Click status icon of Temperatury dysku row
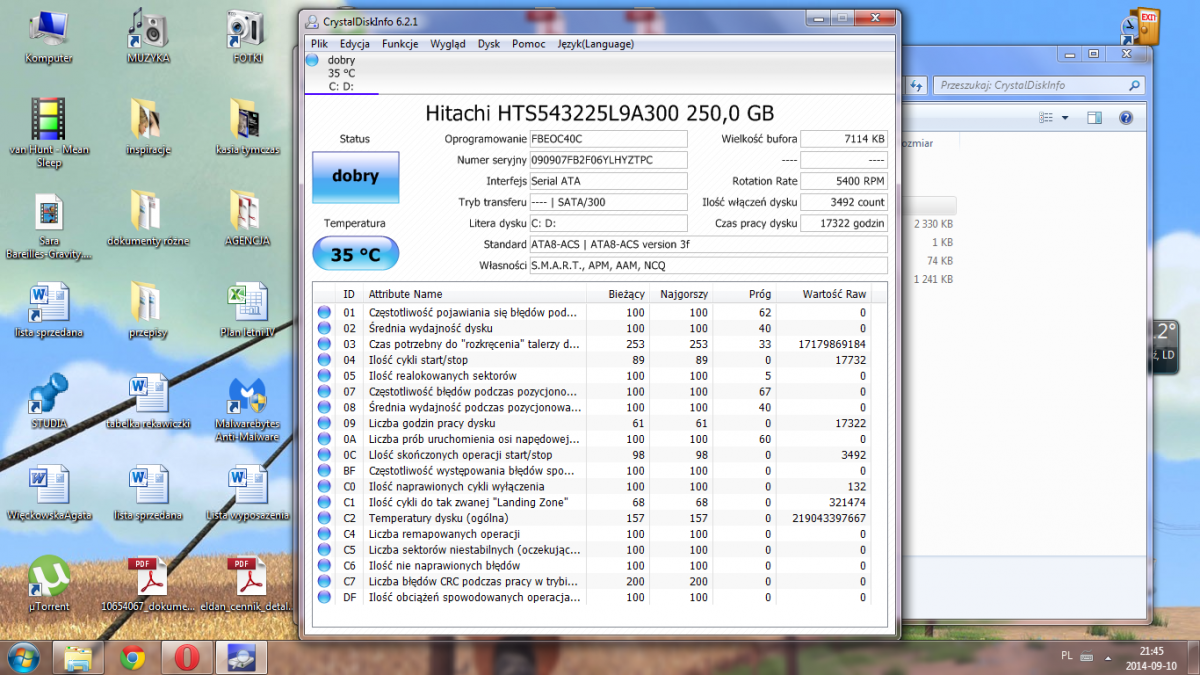Screen dimensions: 1200x675 pos(324,518)
